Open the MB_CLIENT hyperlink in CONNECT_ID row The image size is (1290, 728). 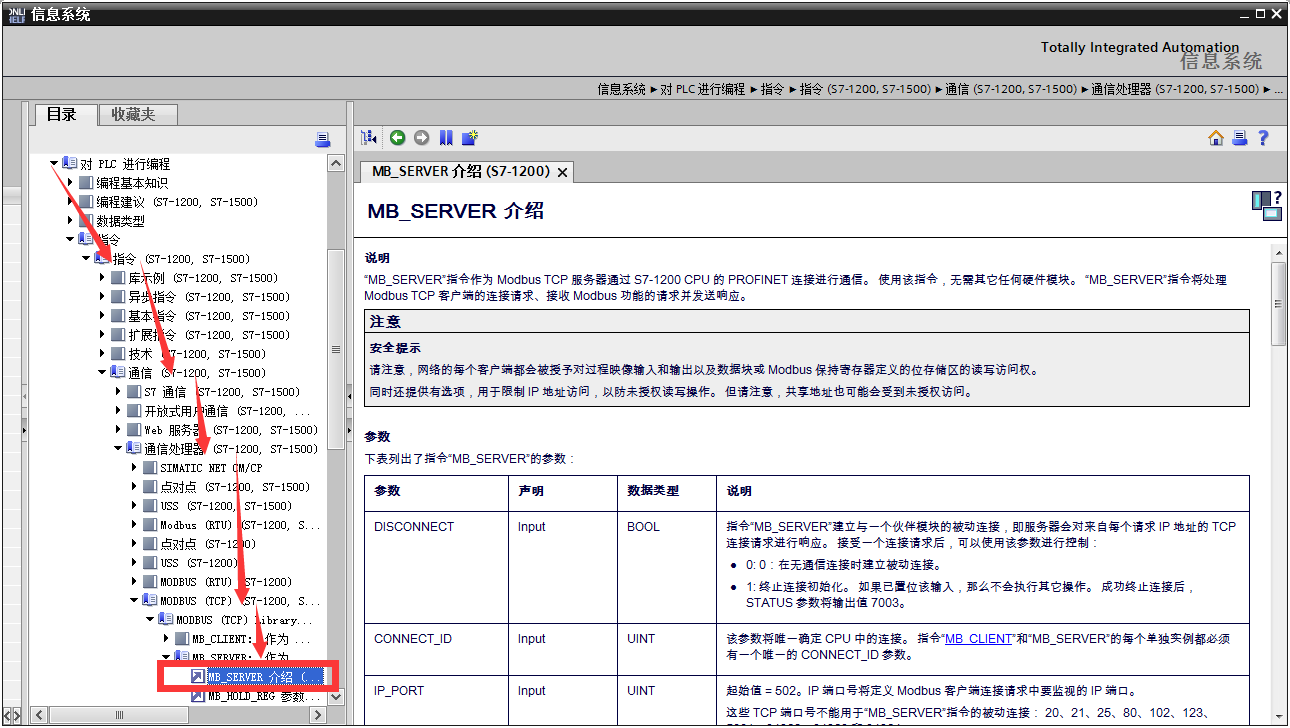tap(979, 638)
